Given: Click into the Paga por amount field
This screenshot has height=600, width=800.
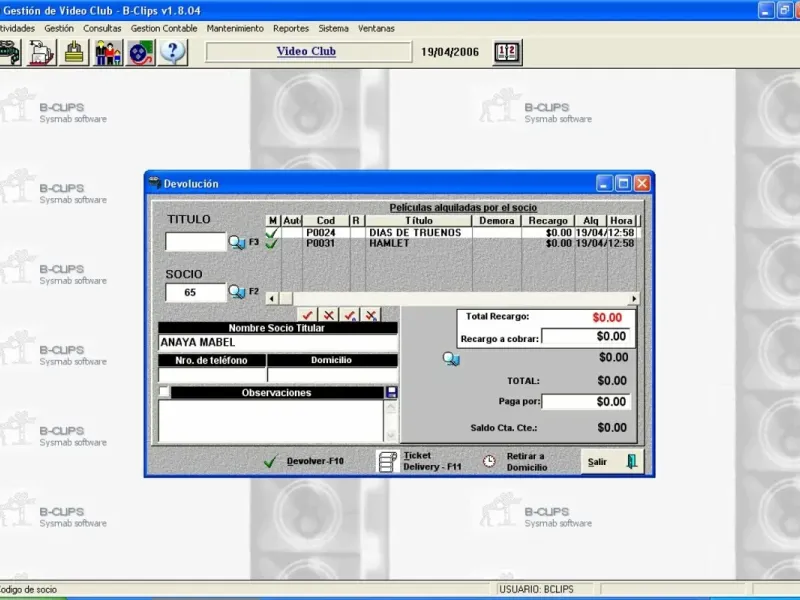Looking at the screenshot, I should point(586,402).
